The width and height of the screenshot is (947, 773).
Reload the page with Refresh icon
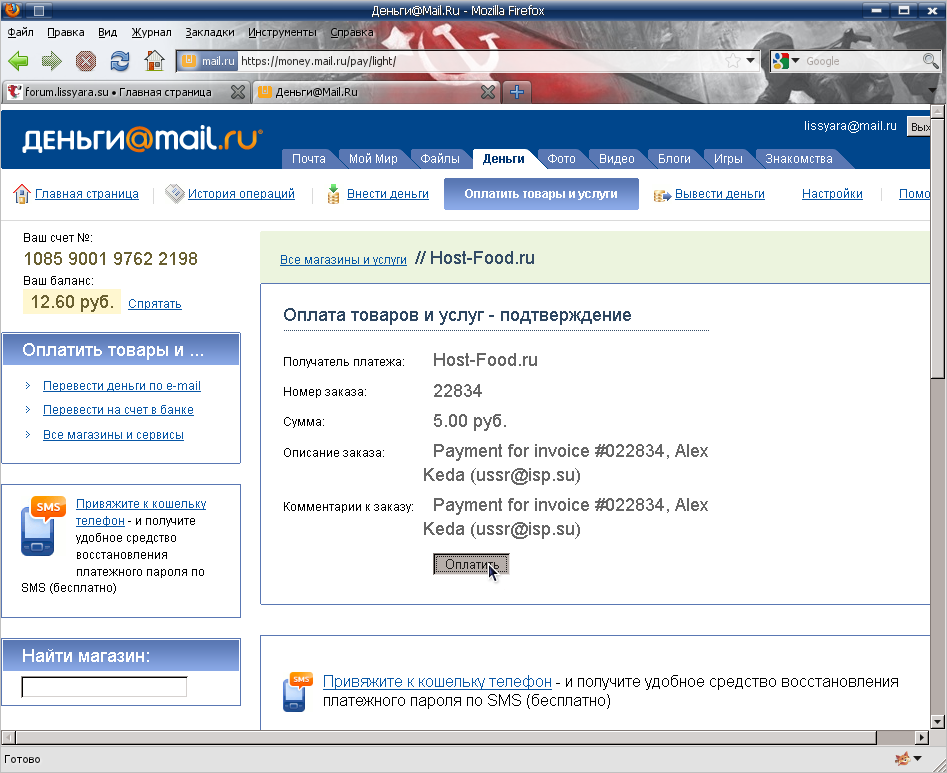120,60
